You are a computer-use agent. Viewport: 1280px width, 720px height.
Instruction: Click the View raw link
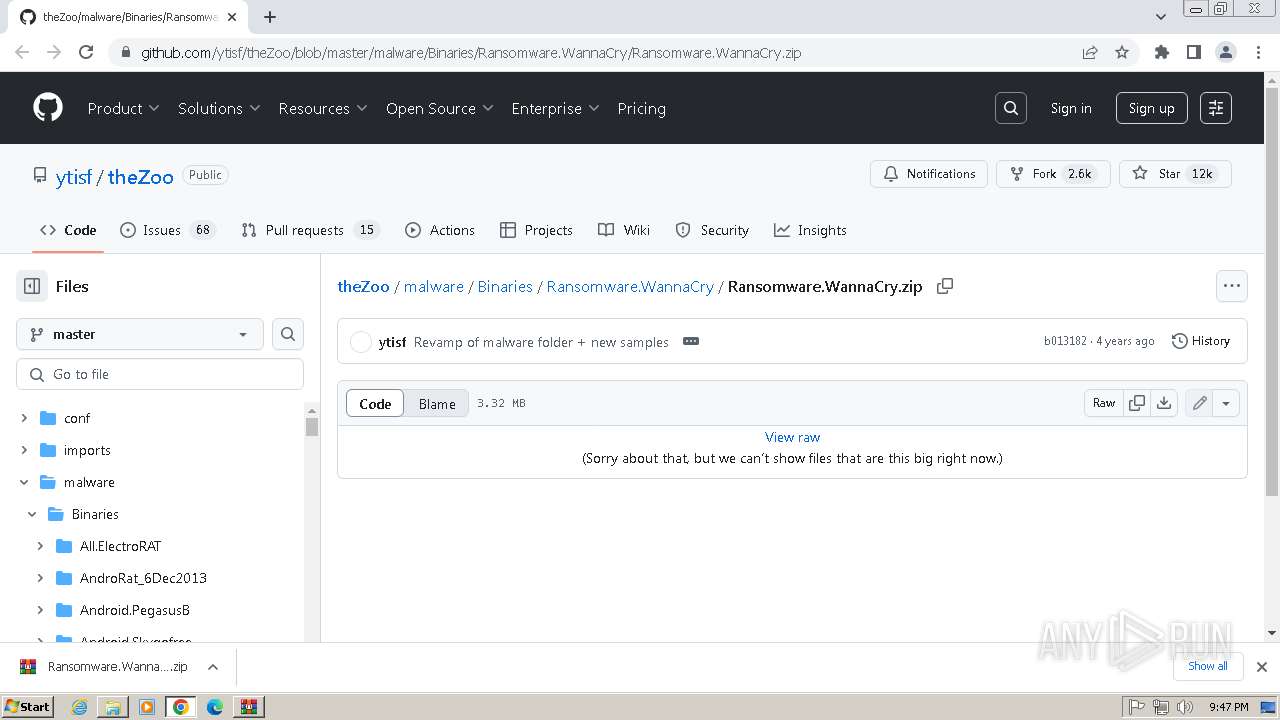click(x=792, y=437)
